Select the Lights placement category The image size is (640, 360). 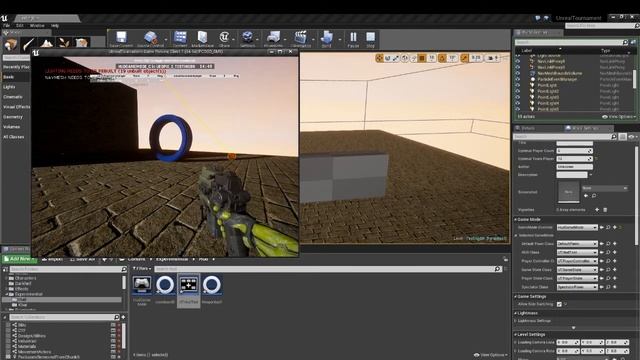9,87
